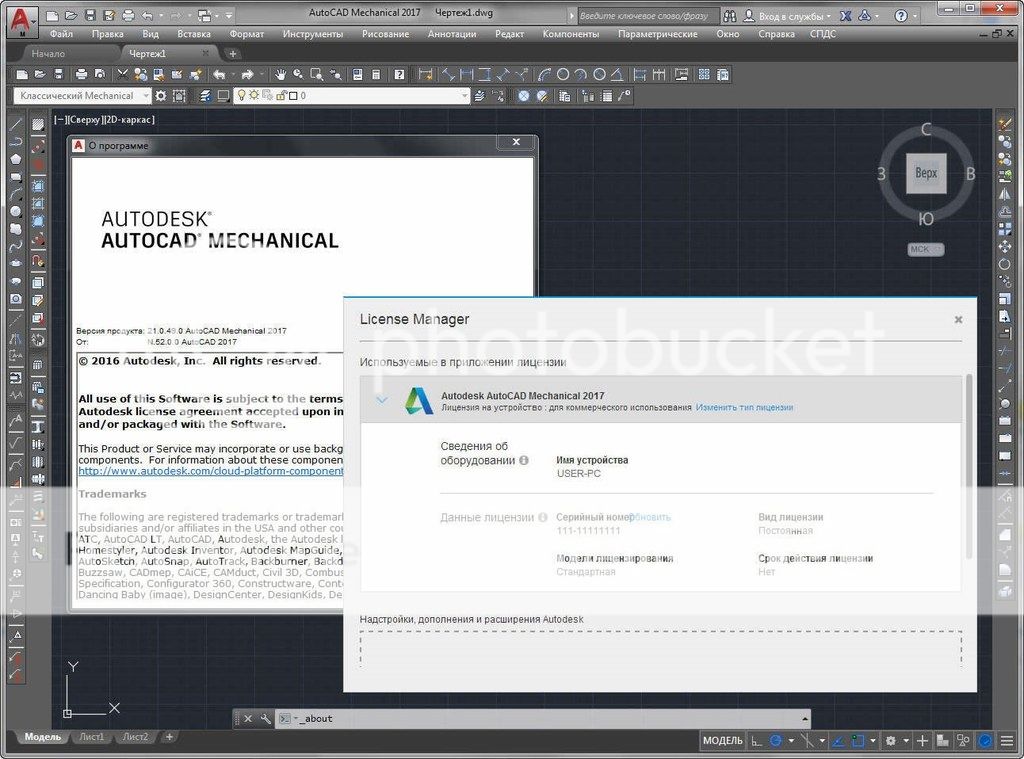Open command line customization wrench icon
Screen dimensions: 1024x759
point(265,719)
